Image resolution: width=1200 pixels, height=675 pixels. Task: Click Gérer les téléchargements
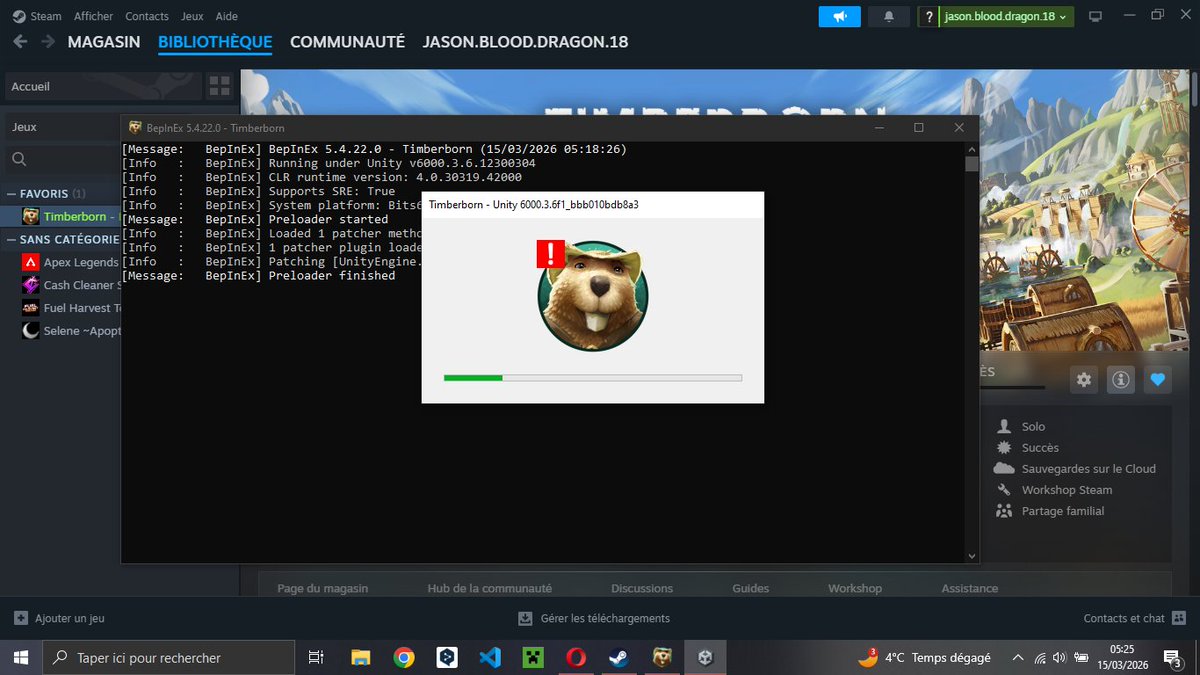click(594, 619)
